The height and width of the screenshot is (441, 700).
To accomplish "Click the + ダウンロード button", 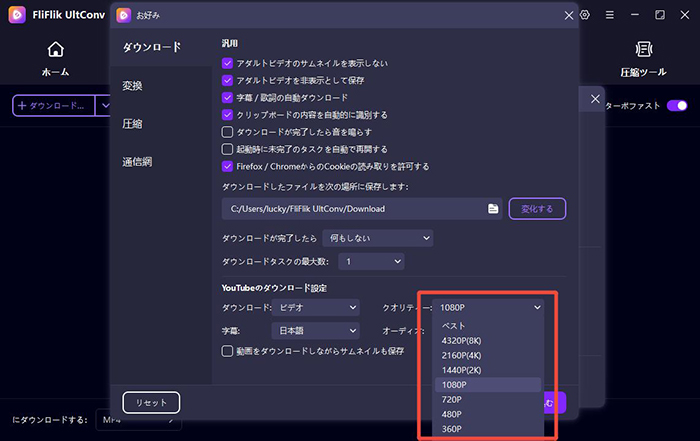I will [x=54, y=106].
